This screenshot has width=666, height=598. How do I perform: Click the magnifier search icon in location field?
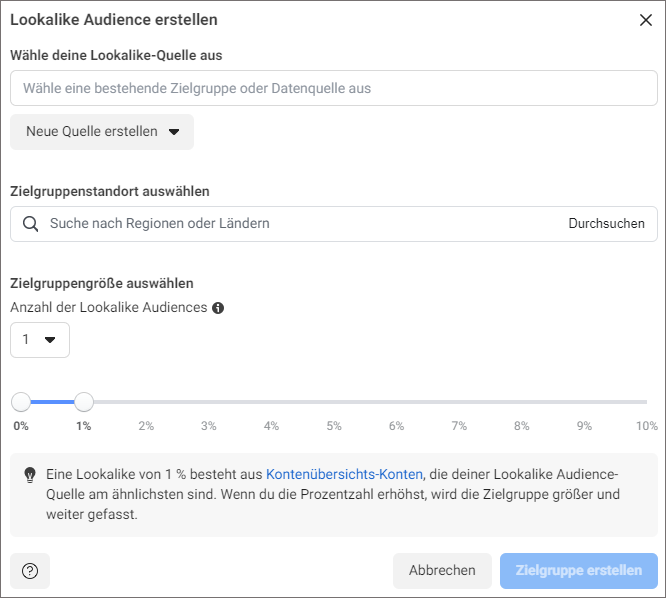point(31,224)
